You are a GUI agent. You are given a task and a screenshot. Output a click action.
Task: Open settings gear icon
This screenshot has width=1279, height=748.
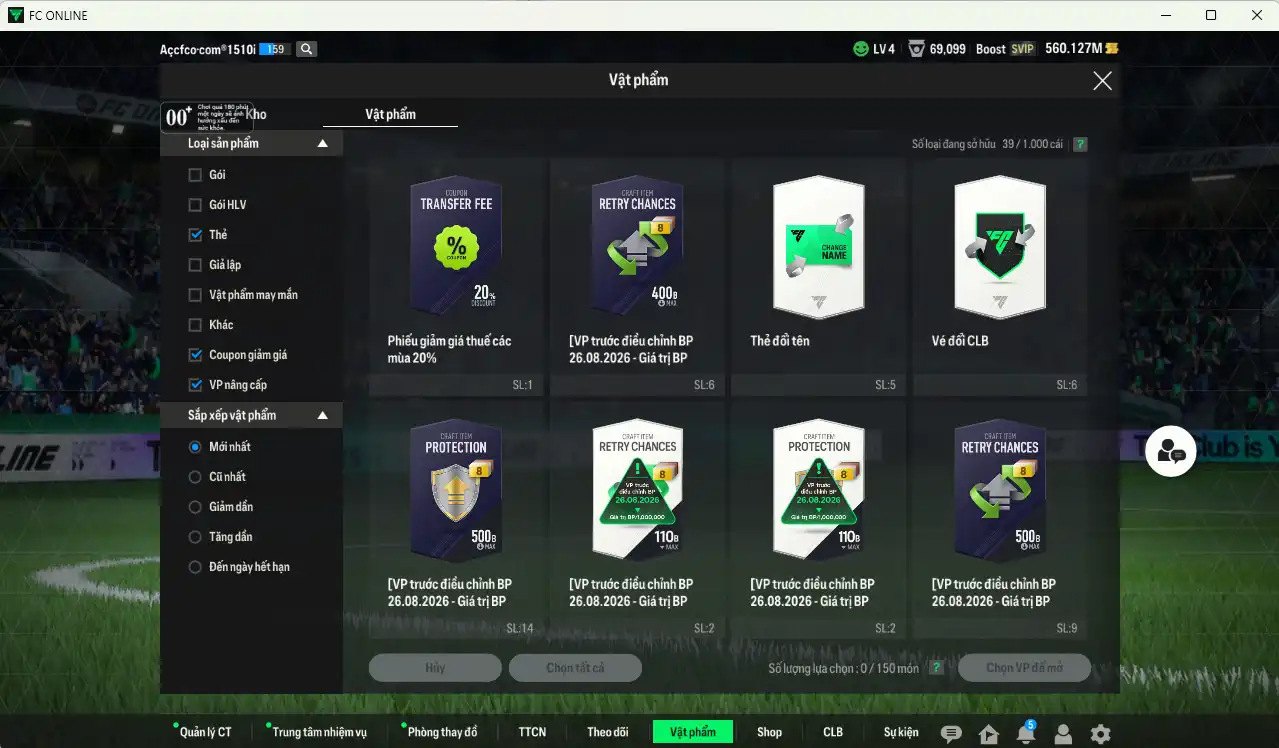pos(1100,734)
